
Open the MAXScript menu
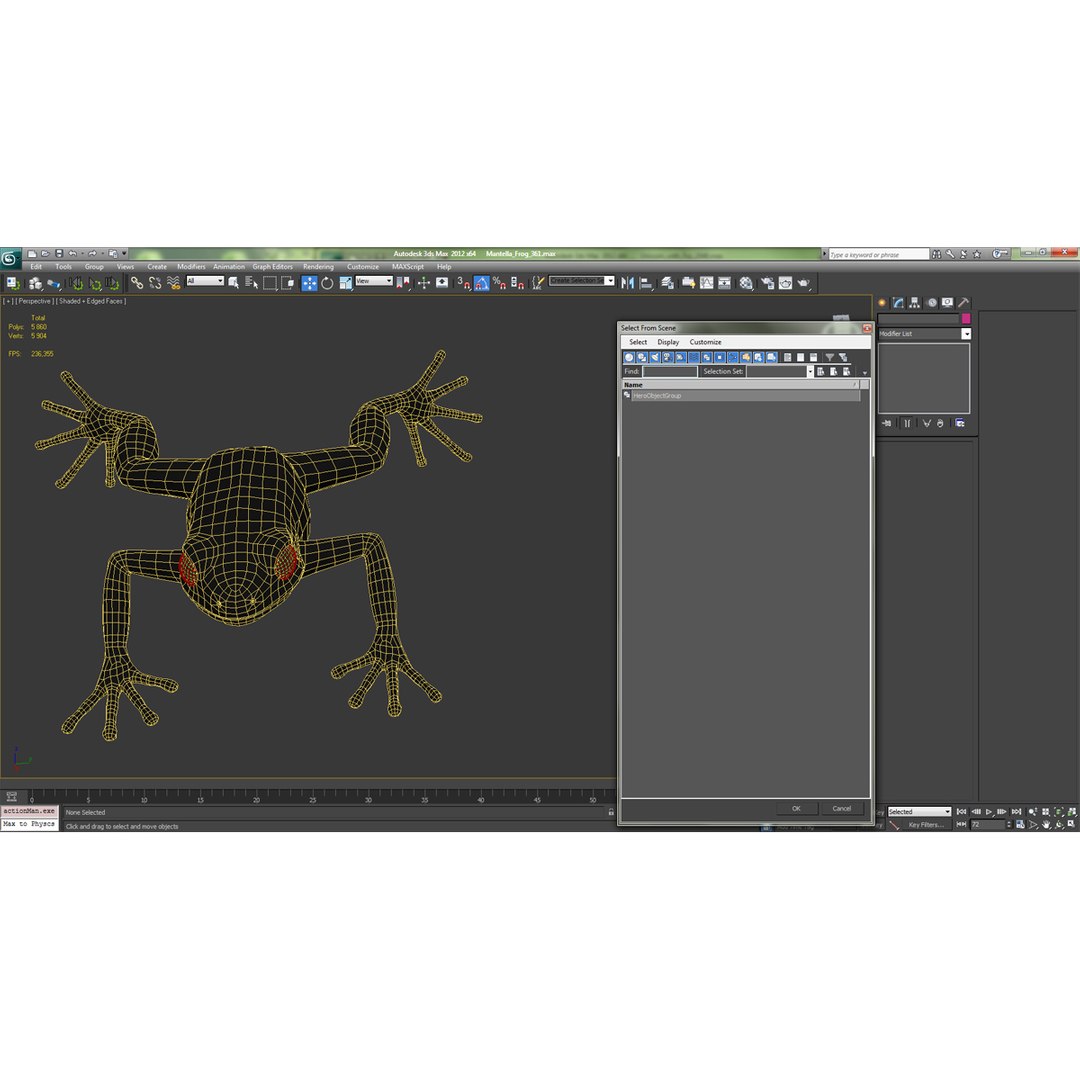408,267
